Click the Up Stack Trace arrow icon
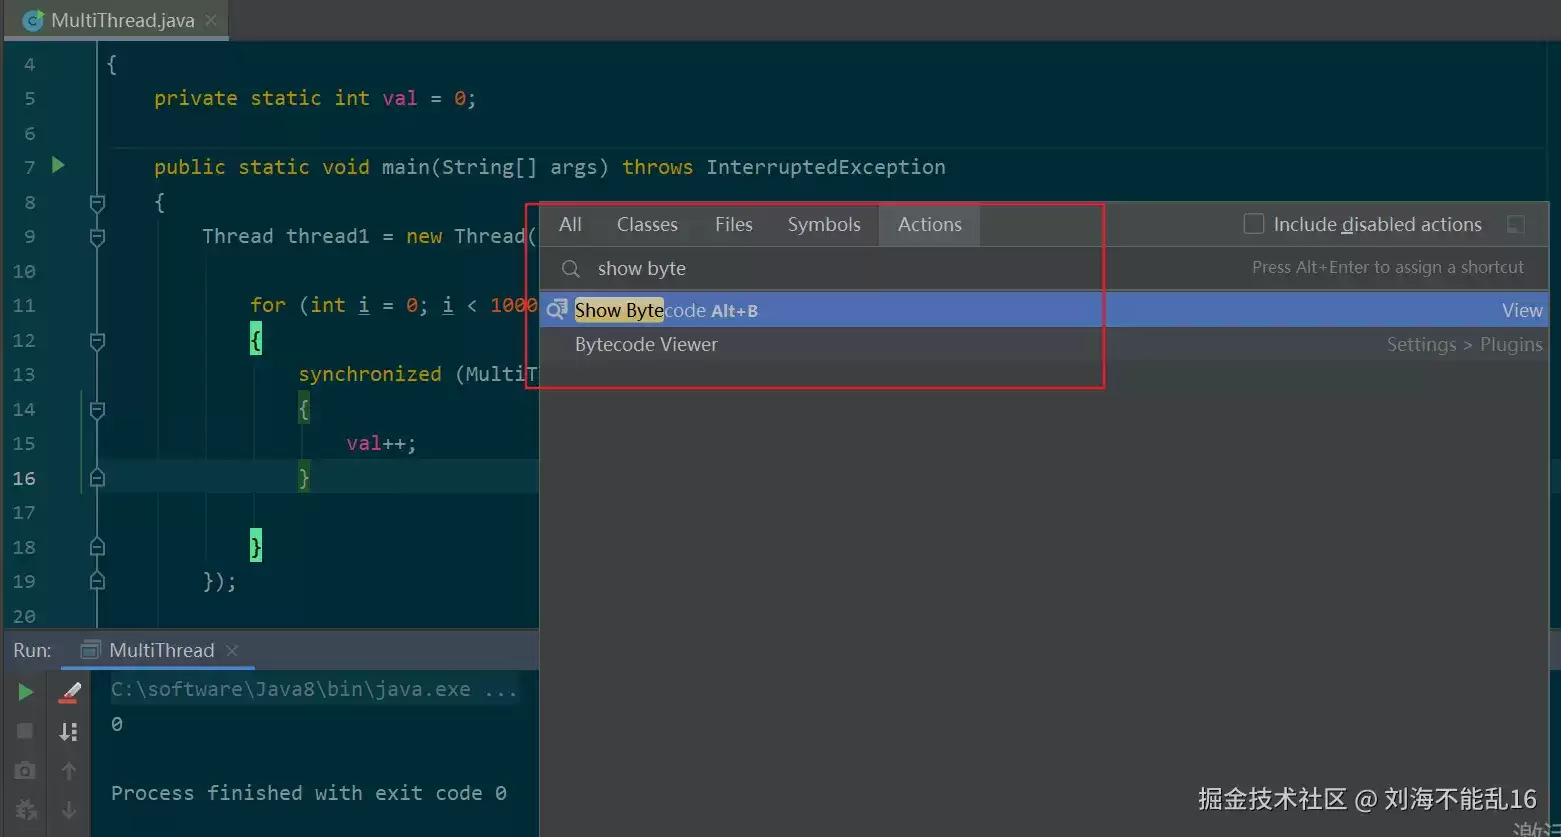The width and height of the screenshot is (1561, 837). (69, 771)
